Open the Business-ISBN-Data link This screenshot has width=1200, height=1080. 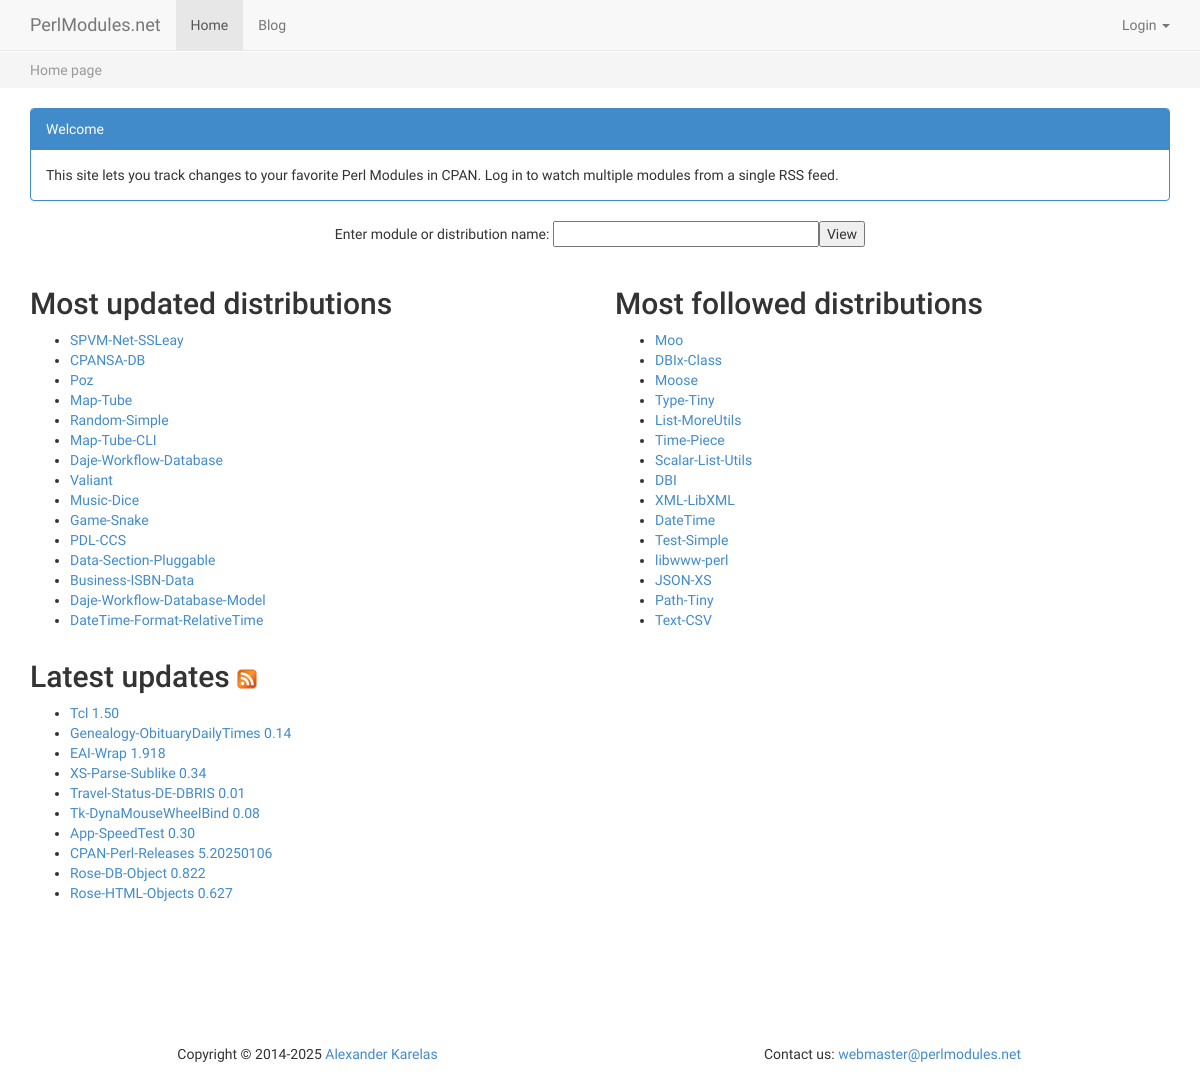point(132,580)
